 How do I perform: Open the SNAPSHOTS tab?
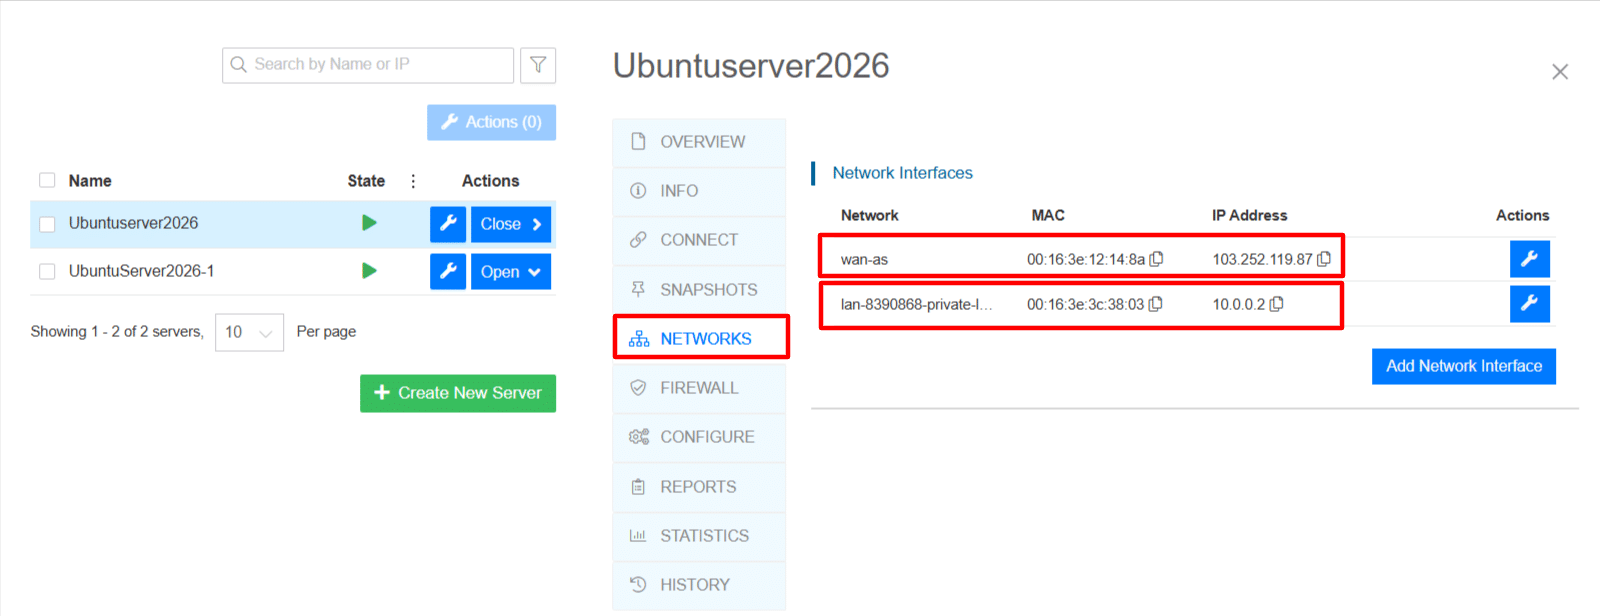point(699,290)
